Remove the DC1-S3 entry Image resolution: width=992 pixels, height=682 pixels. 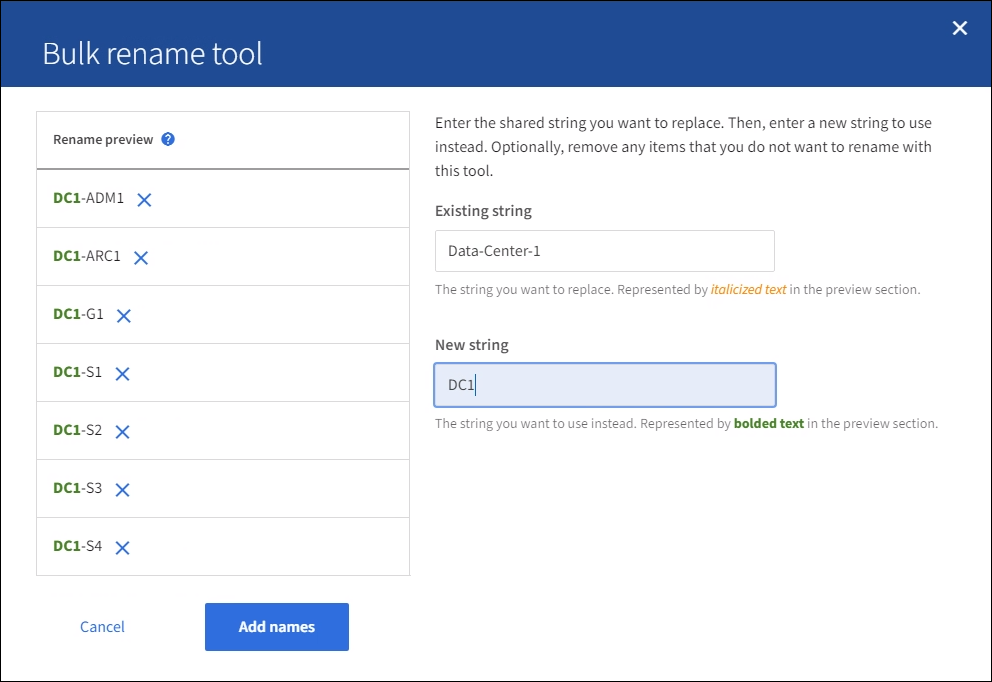pyautogui.click(x=122, y=490)
